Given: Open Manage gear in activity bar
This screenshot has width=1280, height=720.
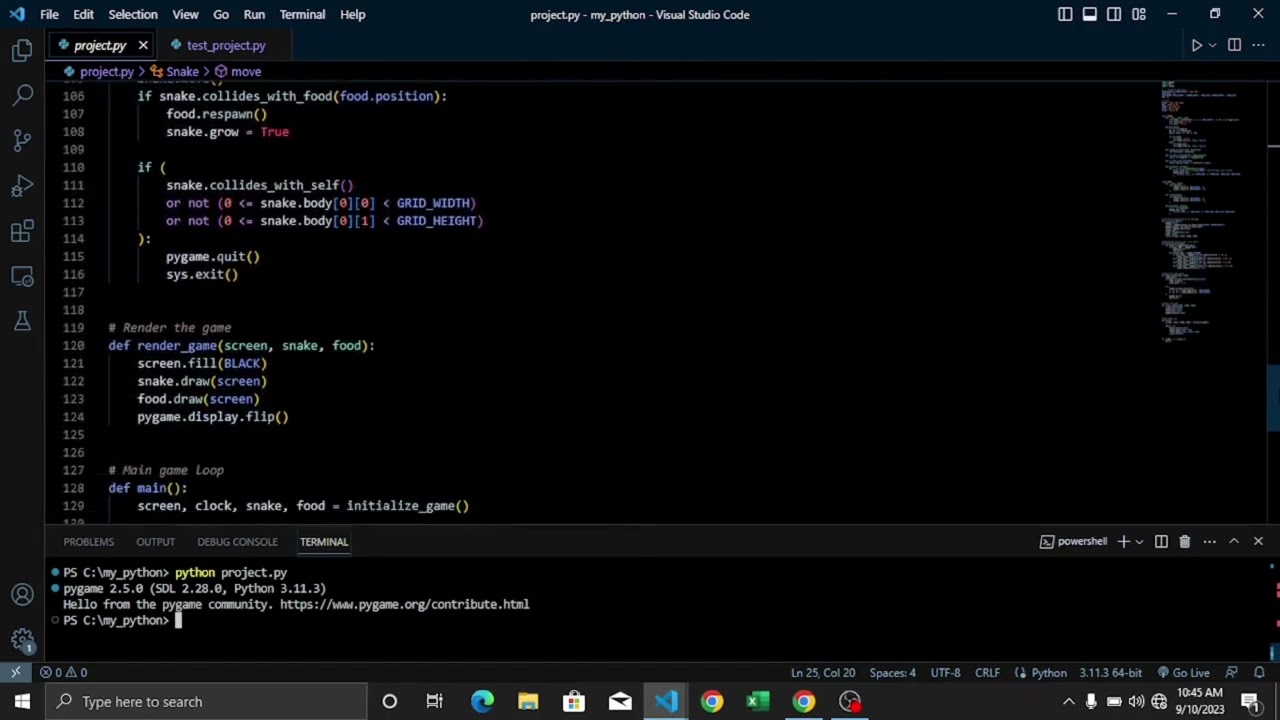Looking at the screenshot, I should pyautogui.click(x=22, y=640).
